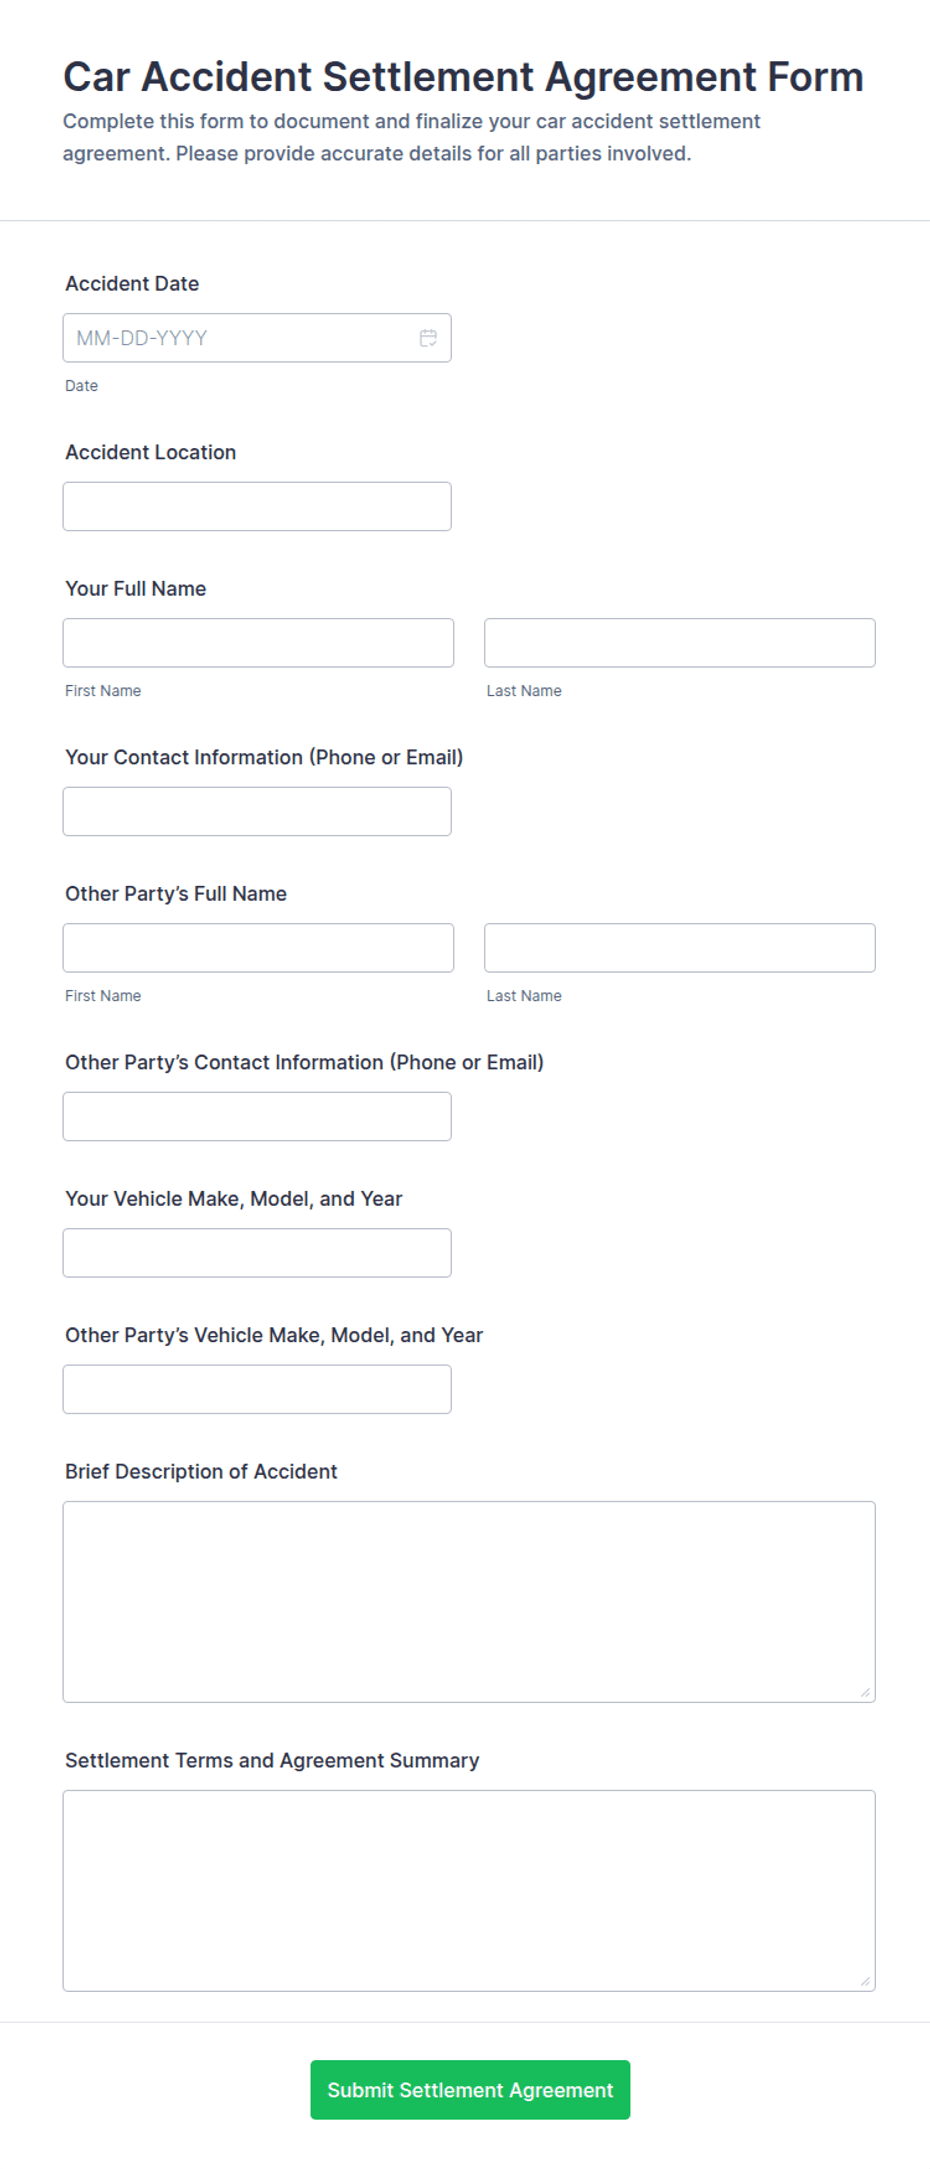Image resolution: width=930 pixels, height=2169 pixels.
Task: Click the Car Accident Settlement Agreement Form heading
Action: (463, 77)
